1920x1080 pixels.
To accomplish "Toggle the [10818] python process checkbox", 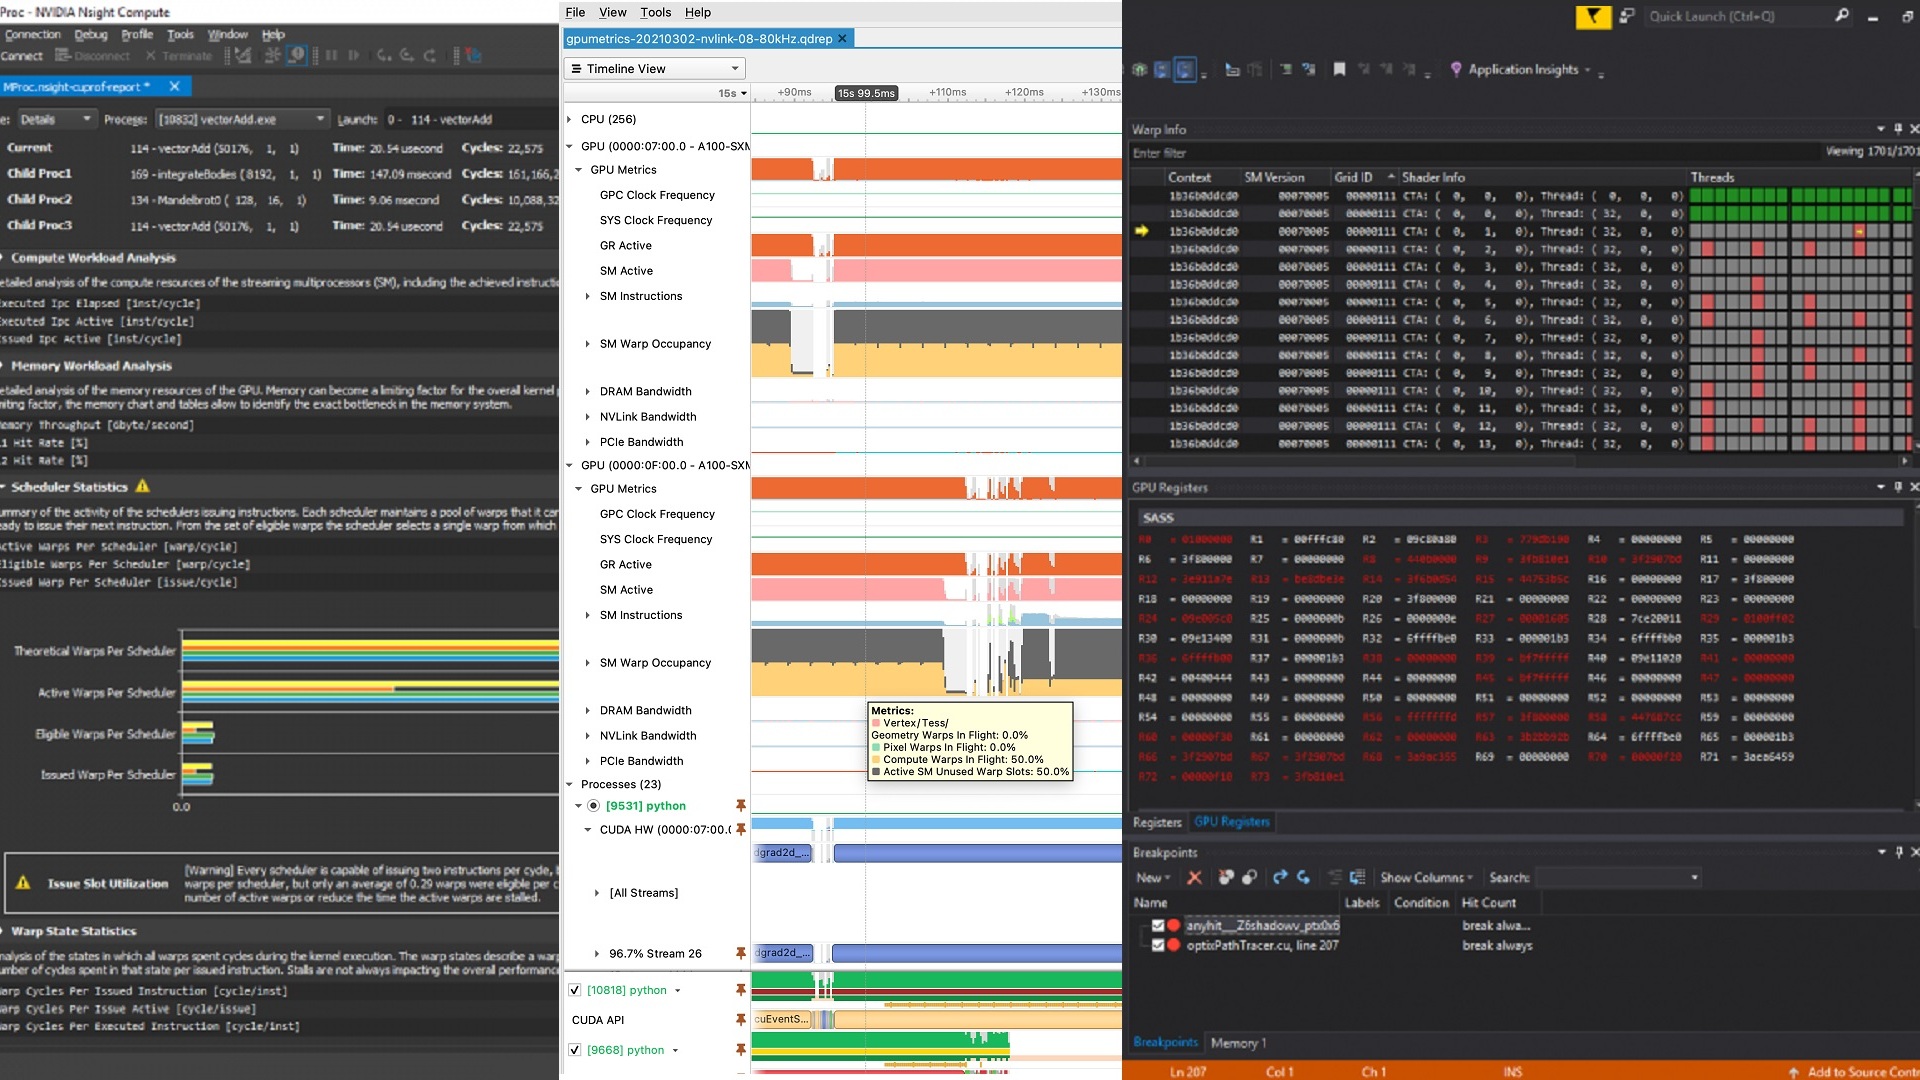I will [575, 990].
